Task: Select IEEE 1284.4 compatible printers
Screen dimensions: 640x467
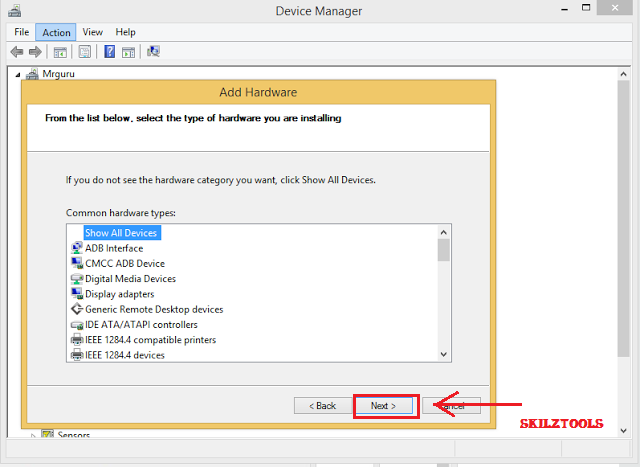Action: click(150, 340)
